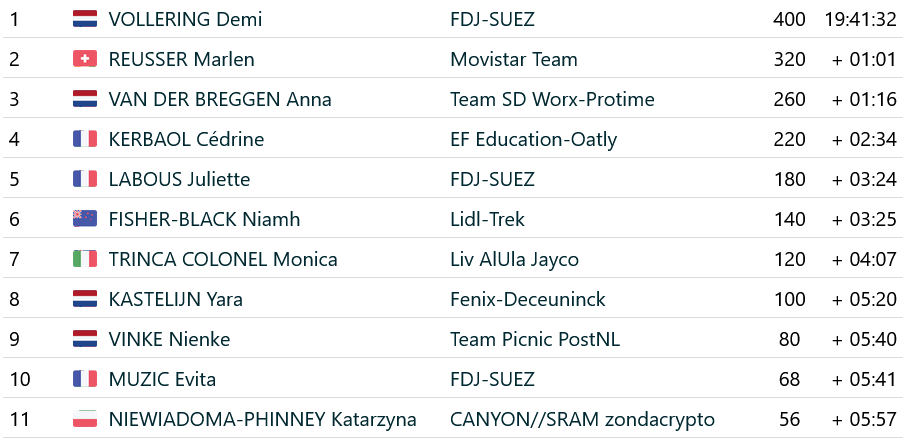Click the French flag beside KERBAOL Cédrine
Image resolution: width=913 pixels, height=441 pixels.
pyautogui.click(x=85, y=139)
